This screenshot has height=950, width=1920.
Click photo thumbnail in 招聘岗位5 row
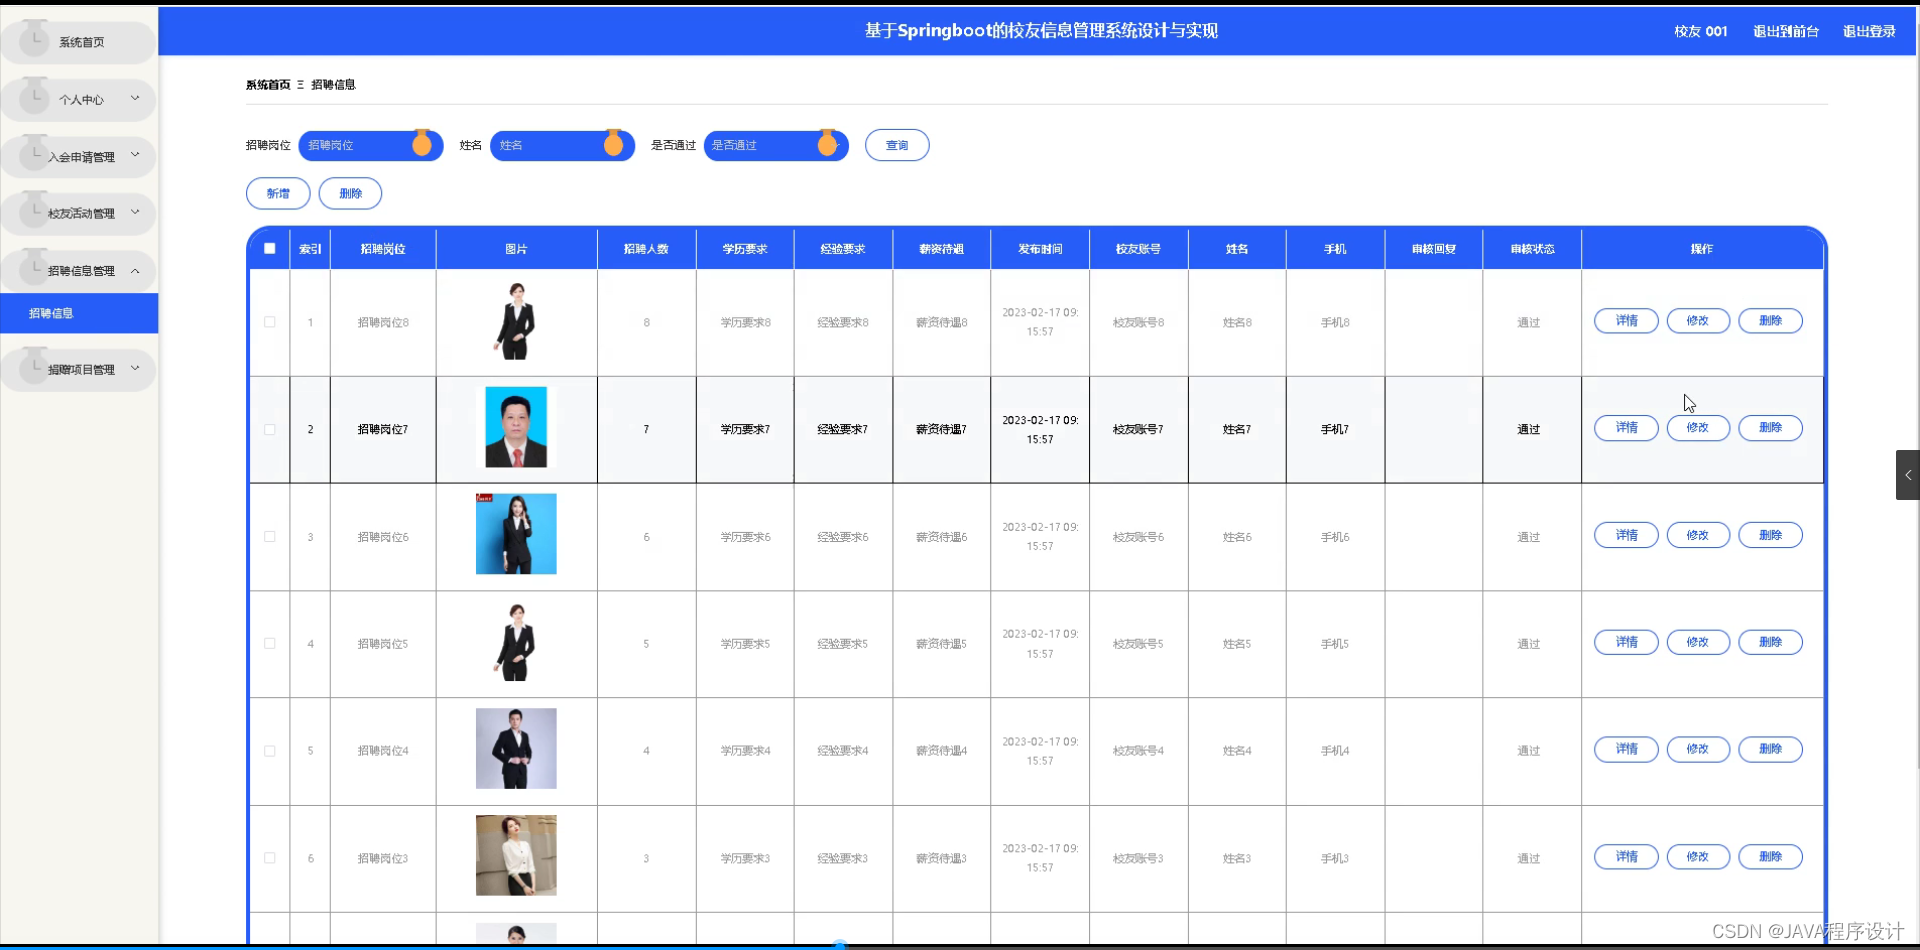(x=516, y=642)
